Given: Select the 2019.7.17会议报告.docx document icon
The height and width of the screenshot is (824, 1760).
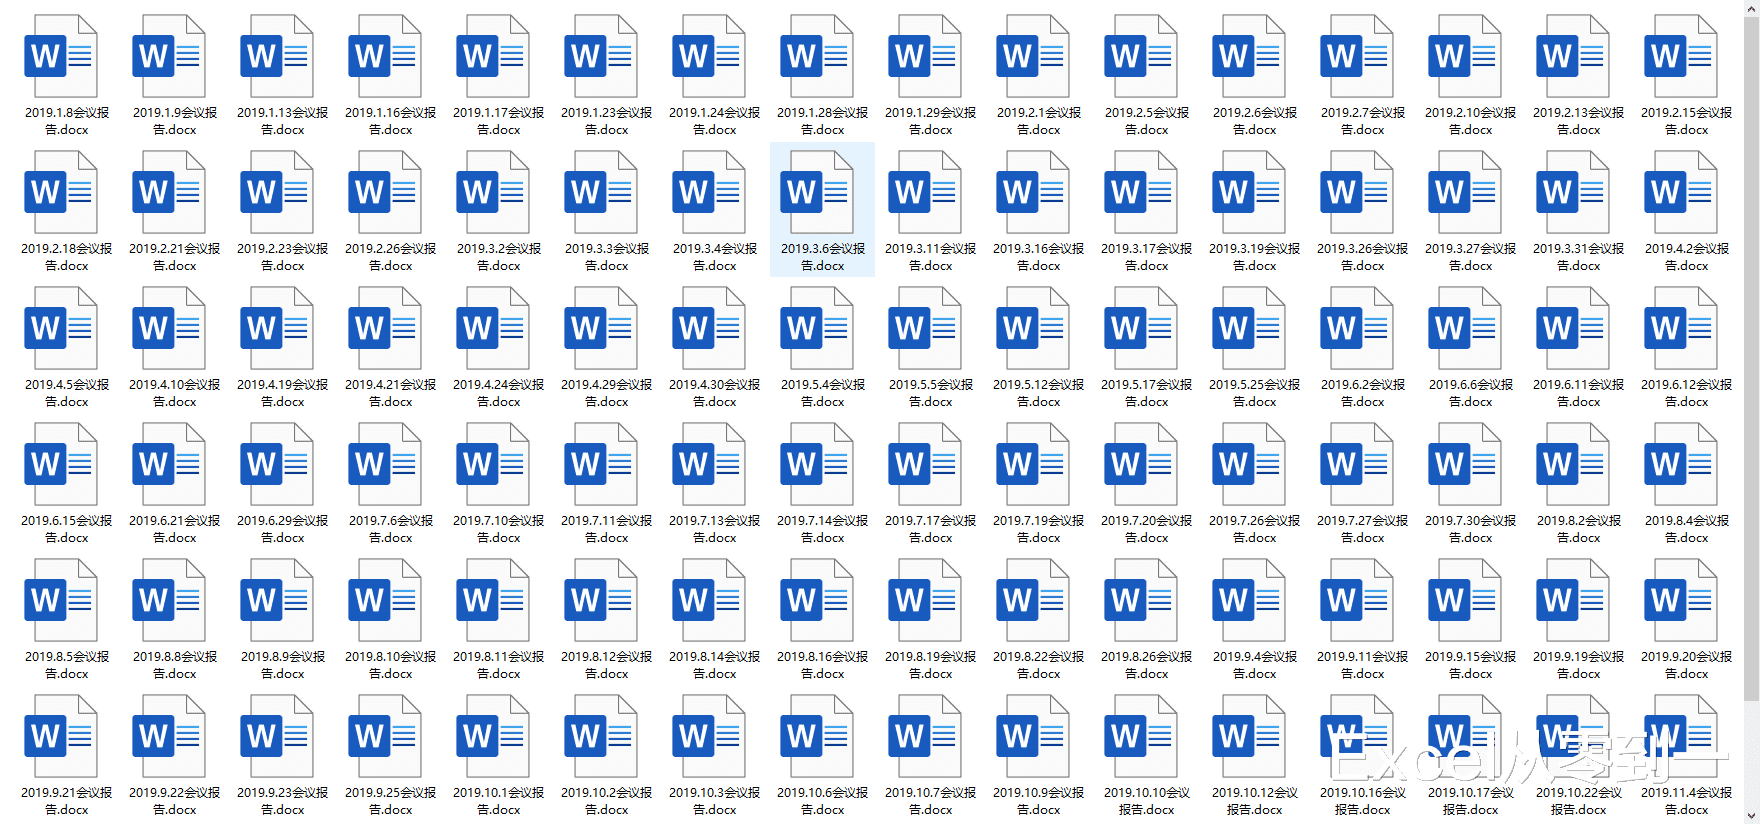Looking at the screenshot, I should (x=925, y=464).
